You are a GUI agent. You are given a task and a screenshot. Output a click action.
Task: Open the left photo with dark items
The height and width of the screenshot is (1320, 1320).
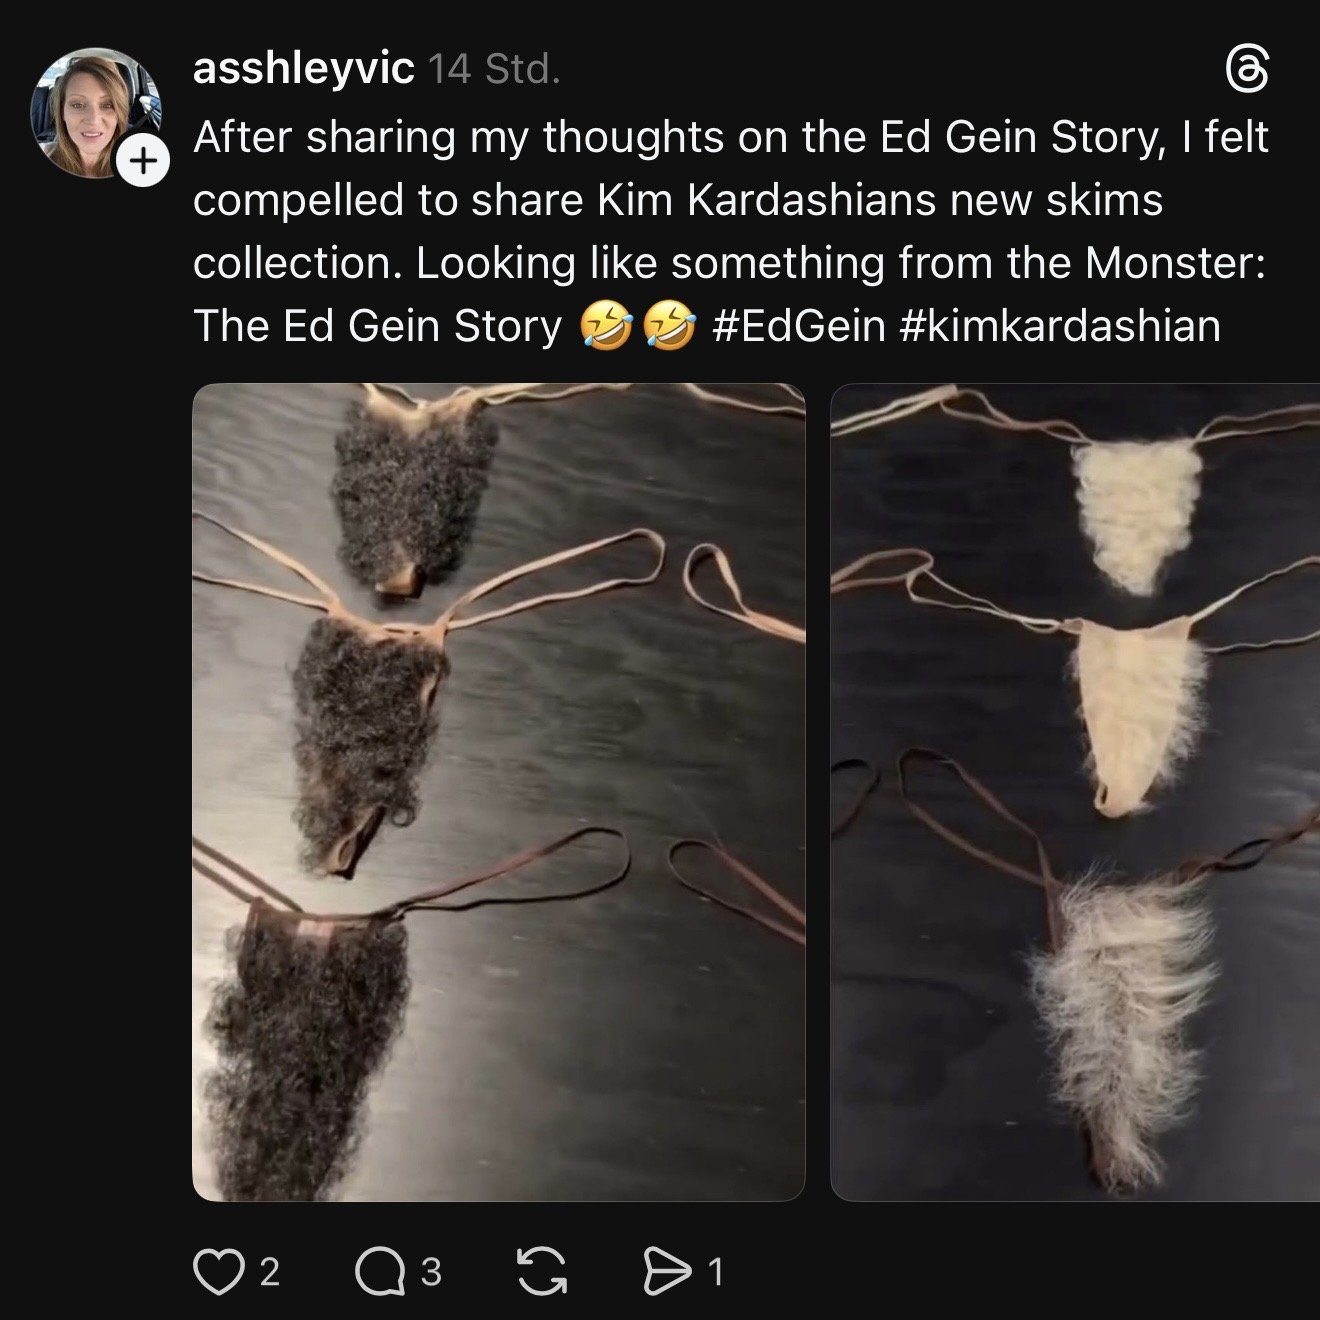(498, 791)
